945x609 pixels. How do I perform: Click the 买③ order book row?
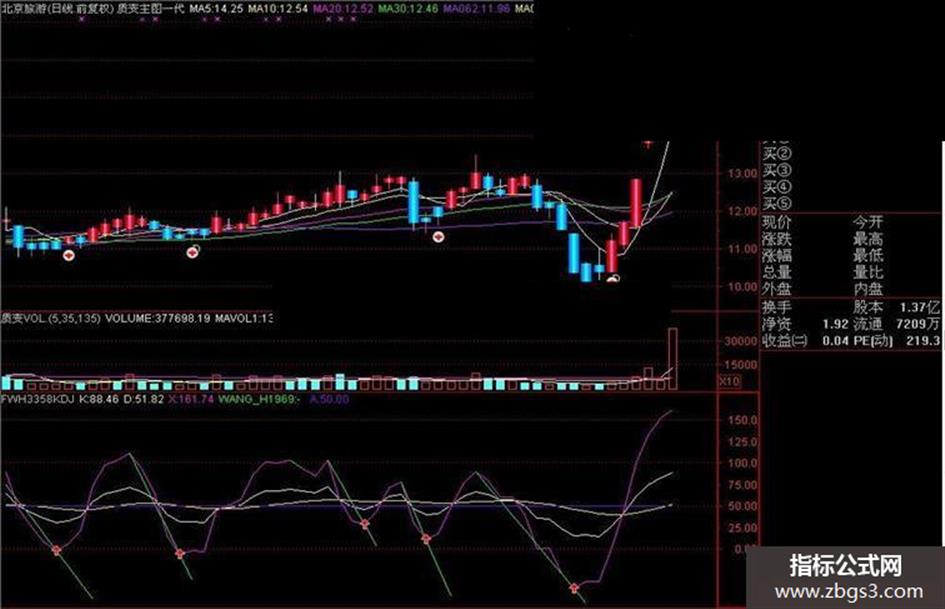pyautogui.click(x=777, y=171)
